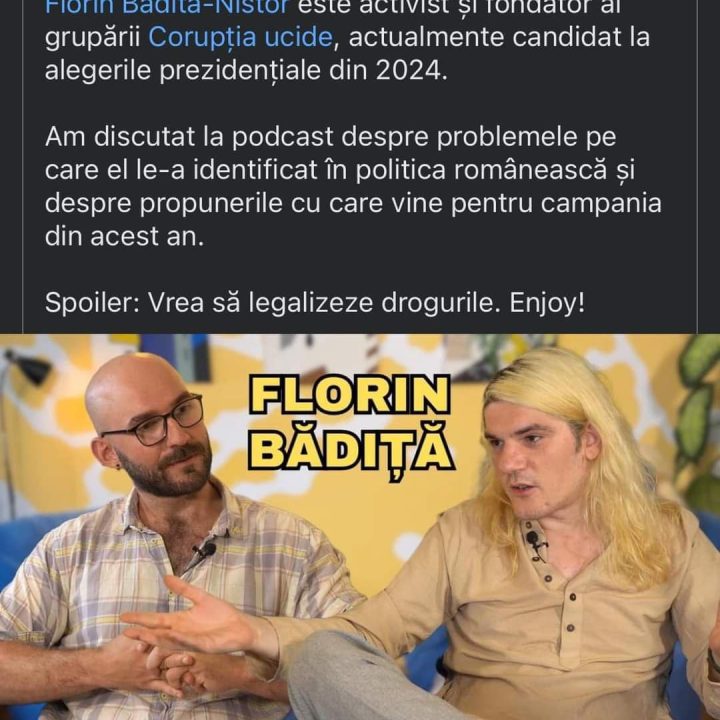Click the lapel microphone on beige shirt

[534, 541]
